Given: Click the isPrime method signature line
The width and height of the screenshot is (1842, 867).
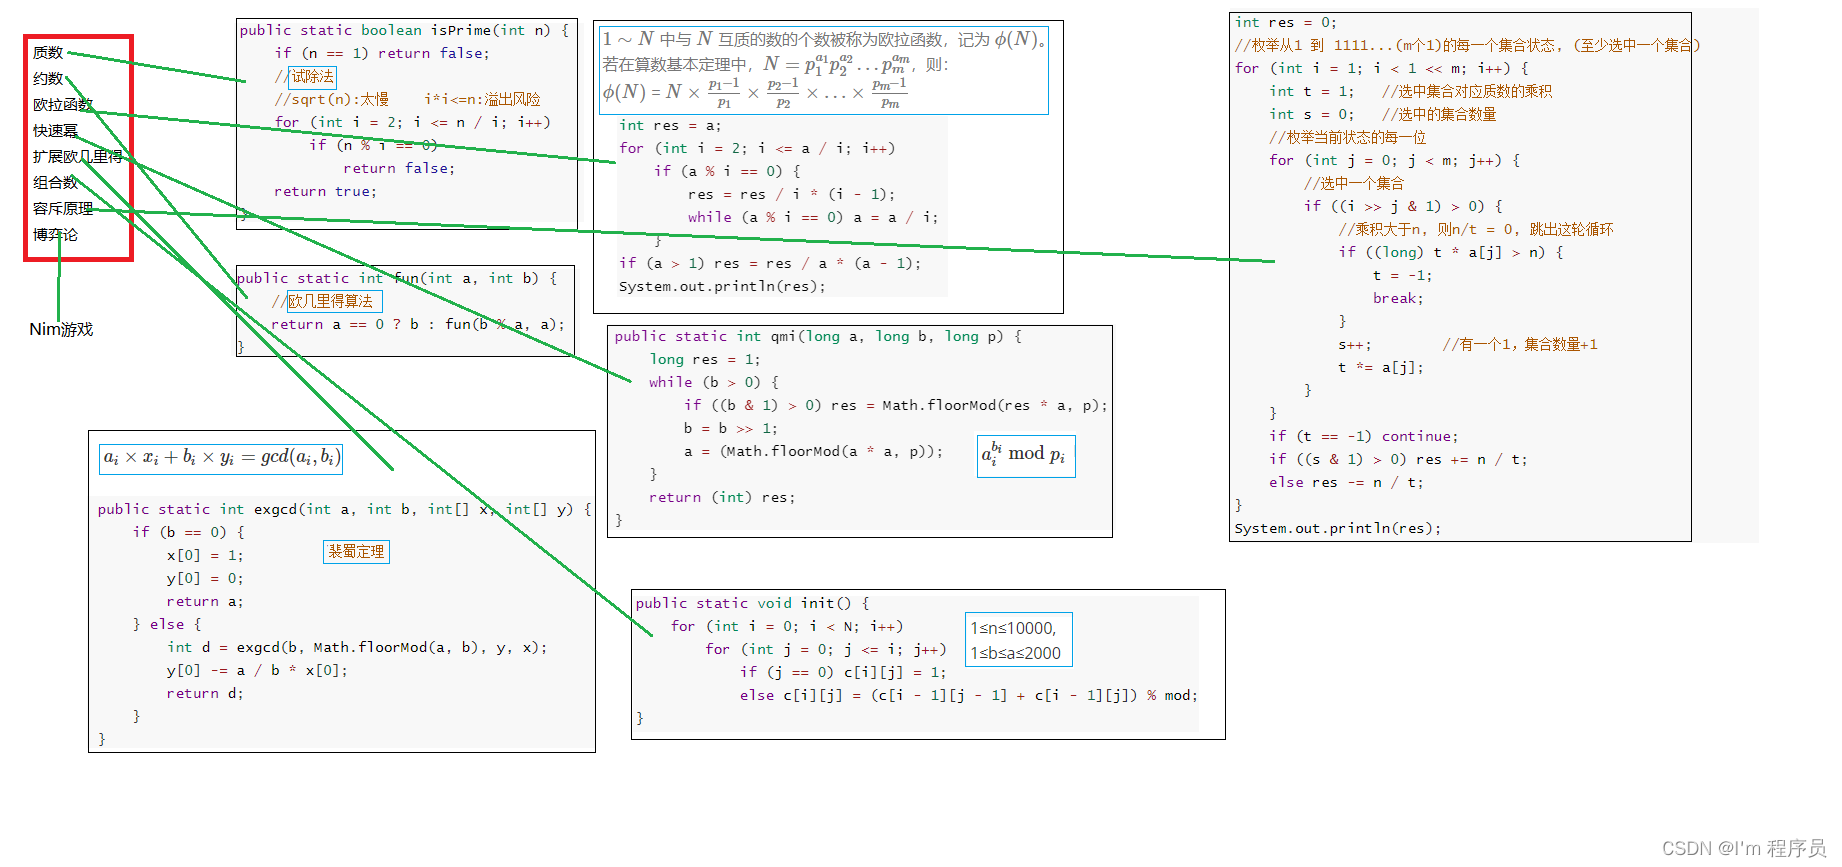Looking at the screenshot, I should tap(404, 30).
